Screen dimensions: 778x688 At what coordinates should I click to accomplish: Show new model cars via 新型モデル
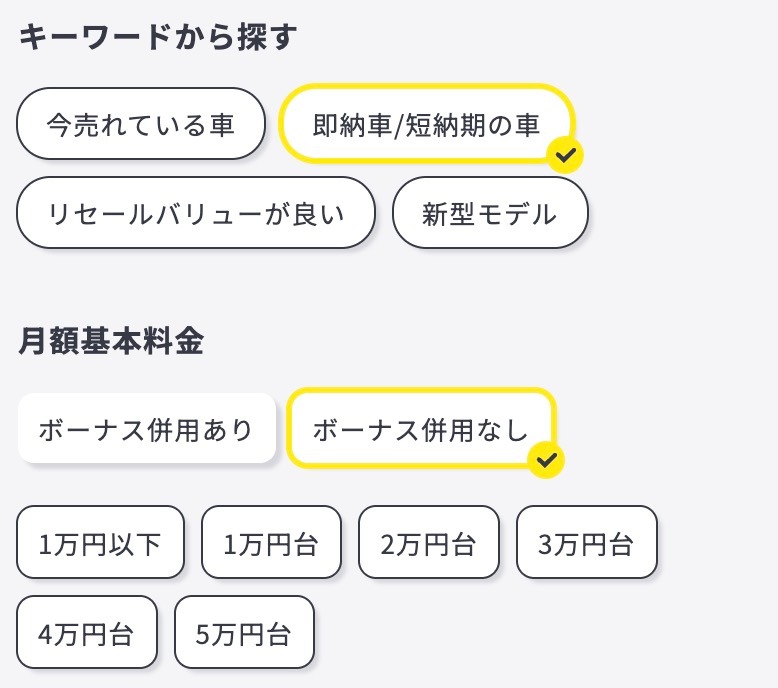click(x=490, y=213)
